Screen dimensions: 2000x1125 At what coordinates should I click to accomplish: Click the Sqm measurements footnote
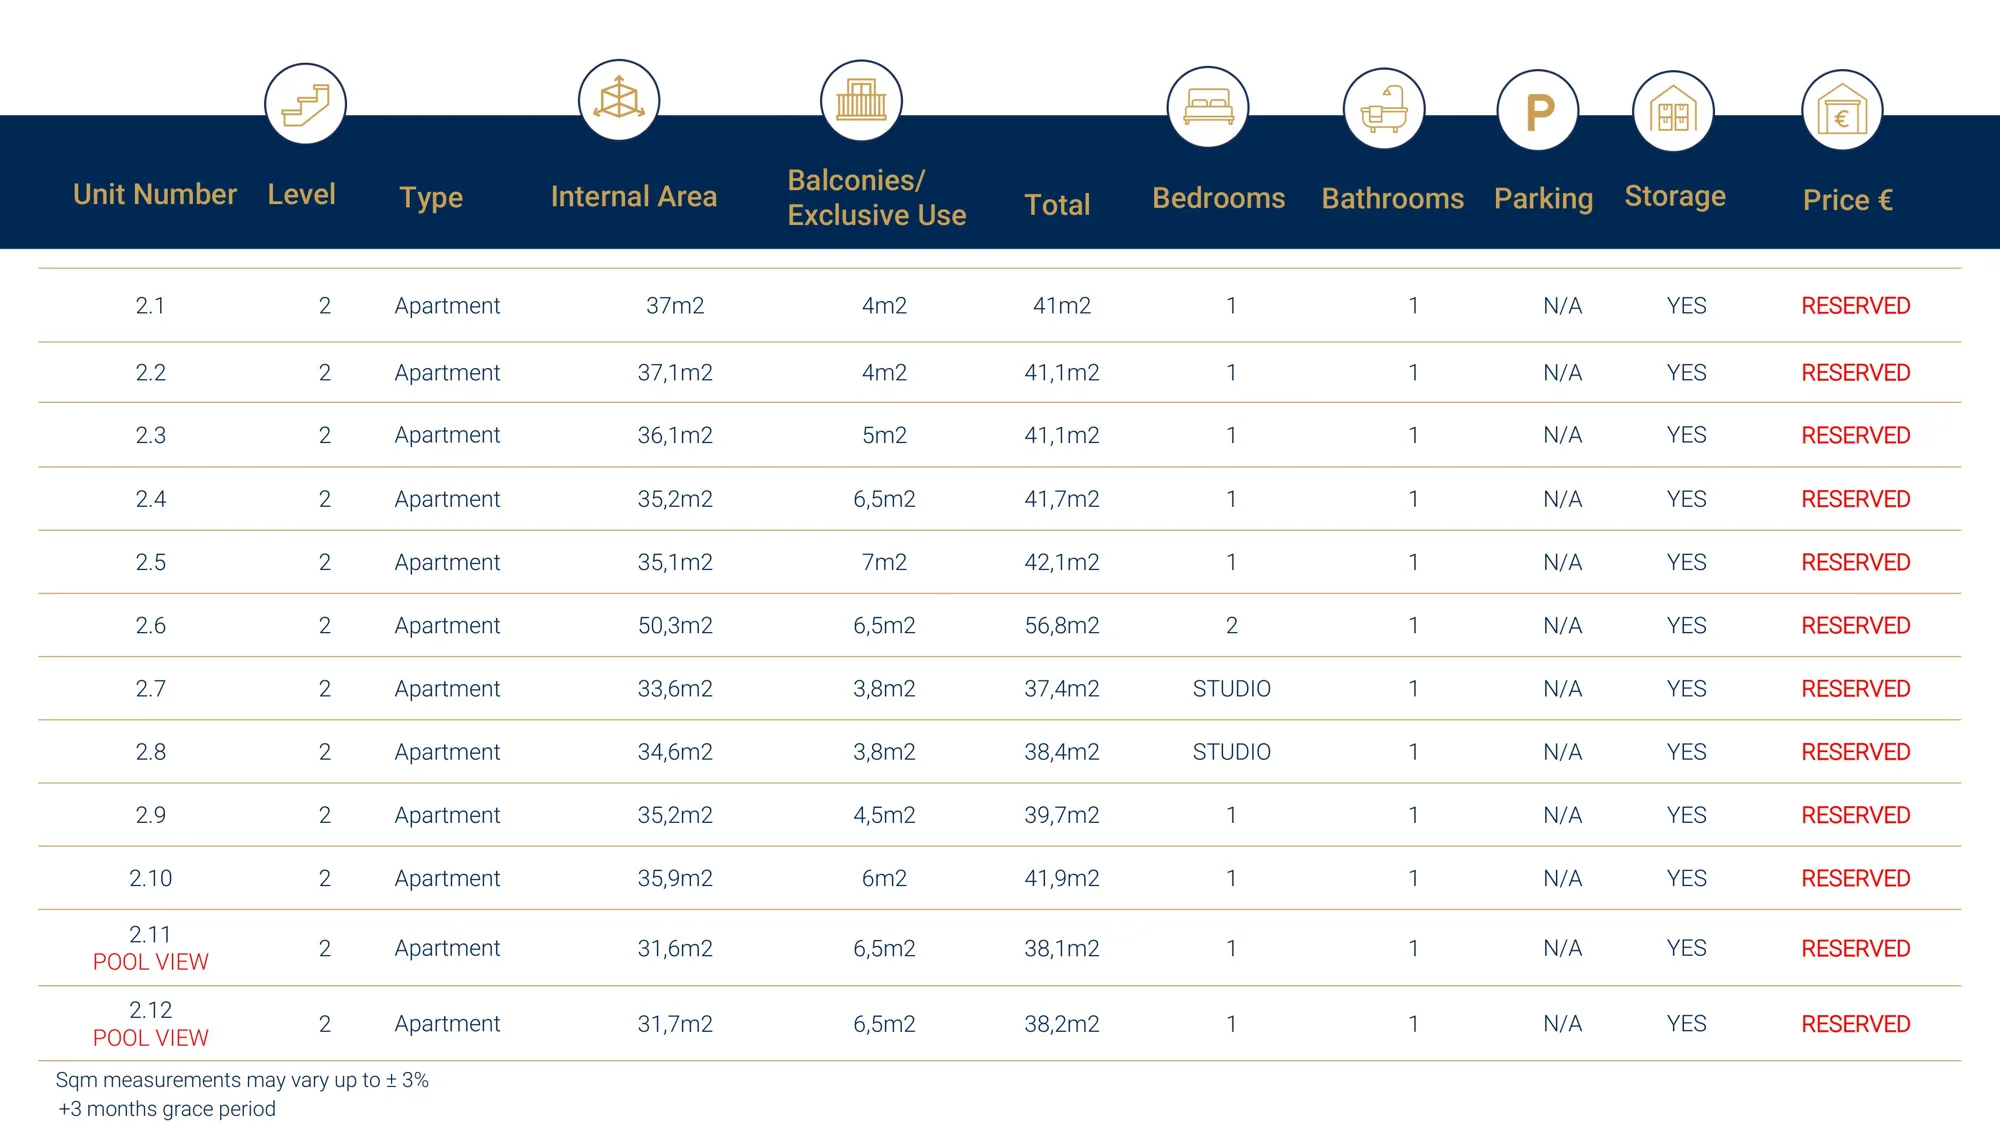coord(242,1080)
